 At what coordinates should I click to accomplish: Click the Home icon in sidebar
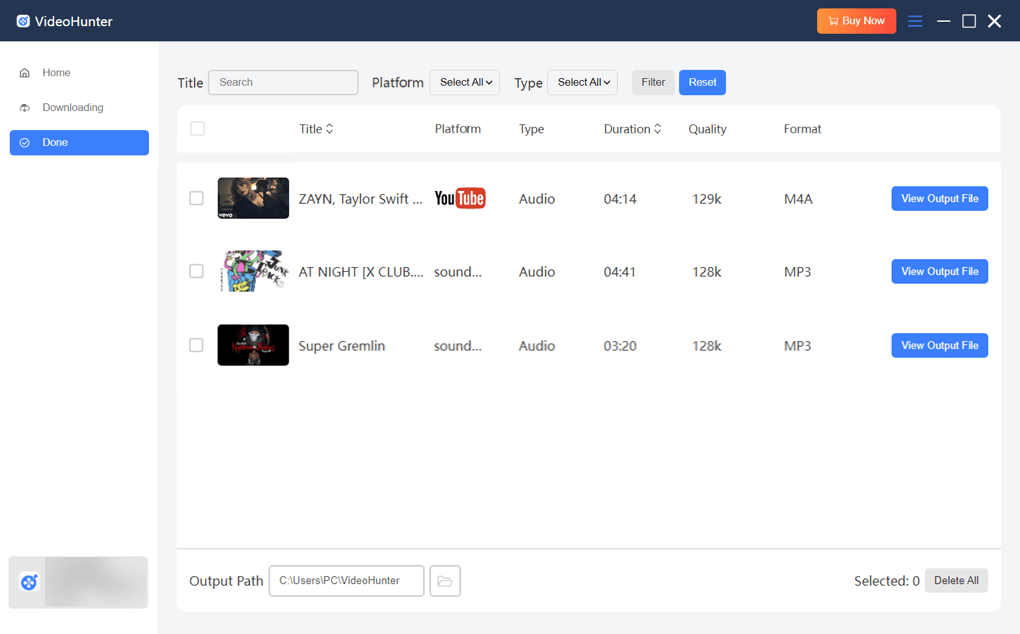(x=25, y=73)
